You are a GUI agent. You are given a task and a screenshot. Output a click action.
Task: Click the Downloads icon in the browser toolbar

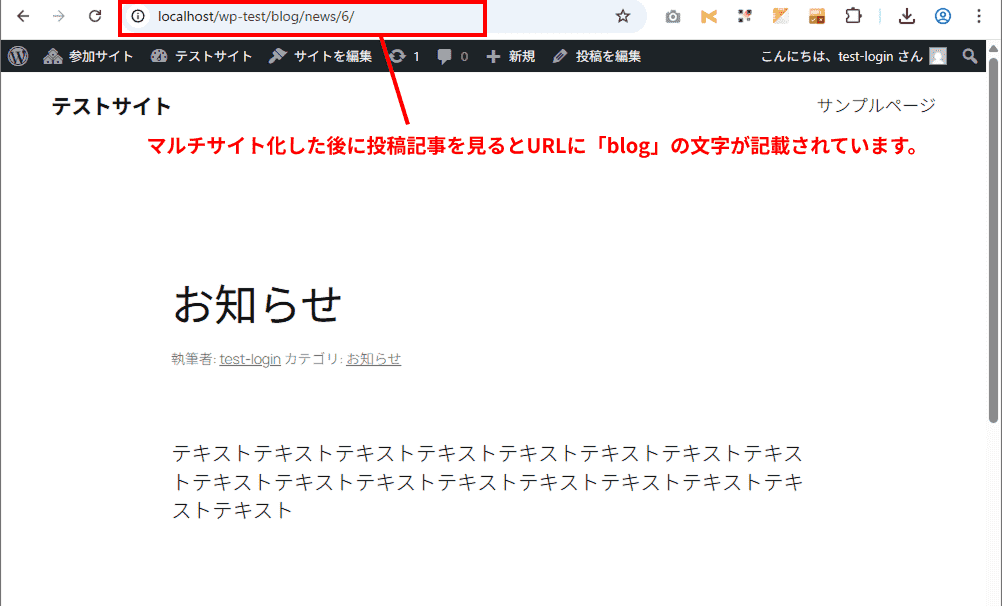pos(904,16)
